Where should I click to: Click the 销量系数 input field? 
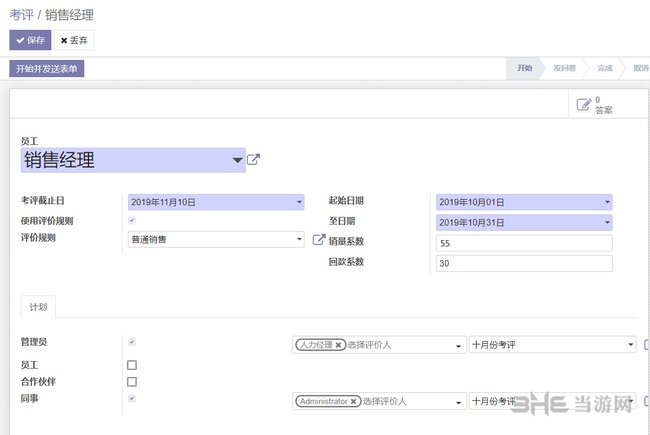coord(524,243)
